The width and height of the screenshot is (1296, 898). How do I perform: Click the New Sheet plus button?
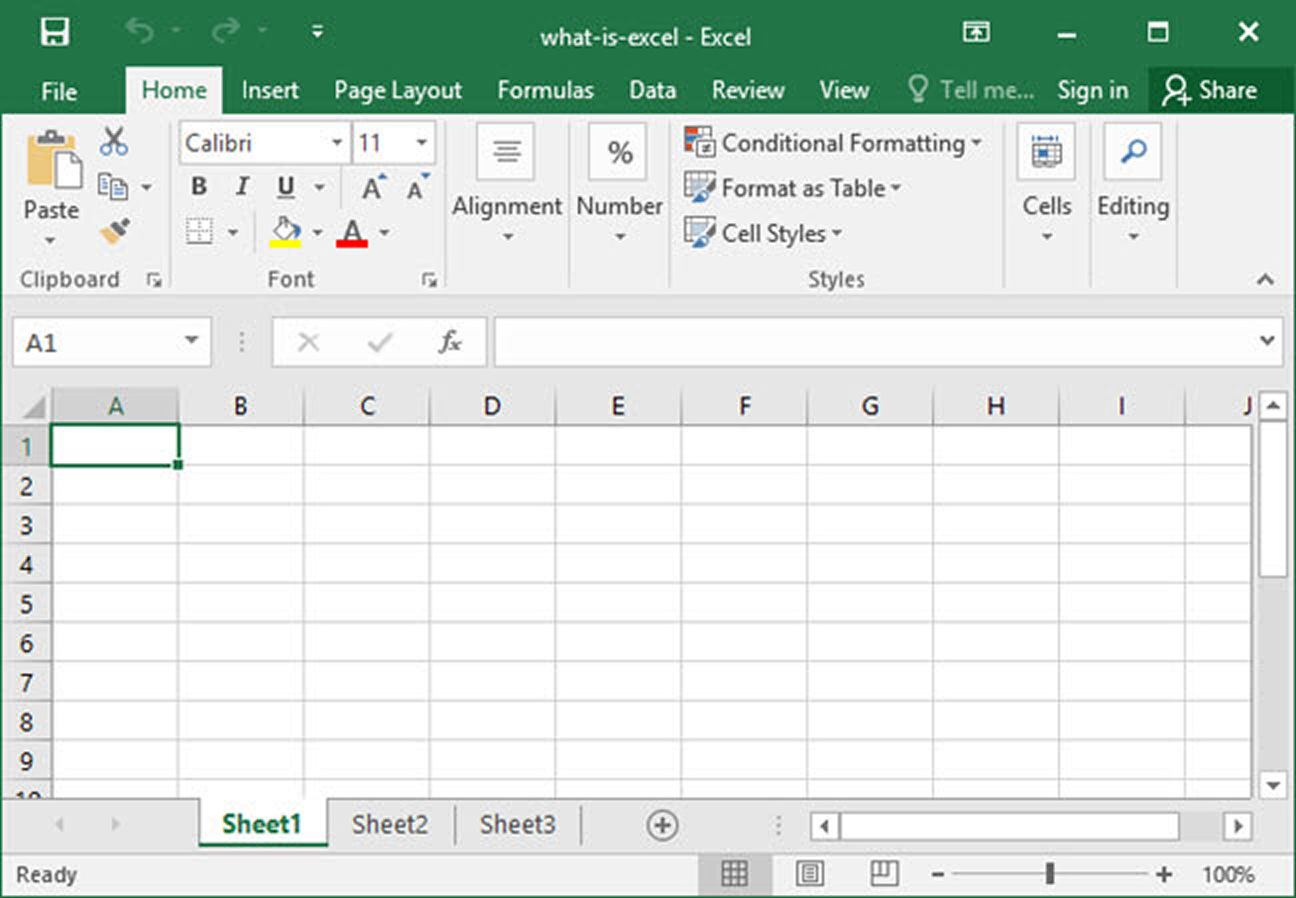pyautogui.click(x=661, y=824)
